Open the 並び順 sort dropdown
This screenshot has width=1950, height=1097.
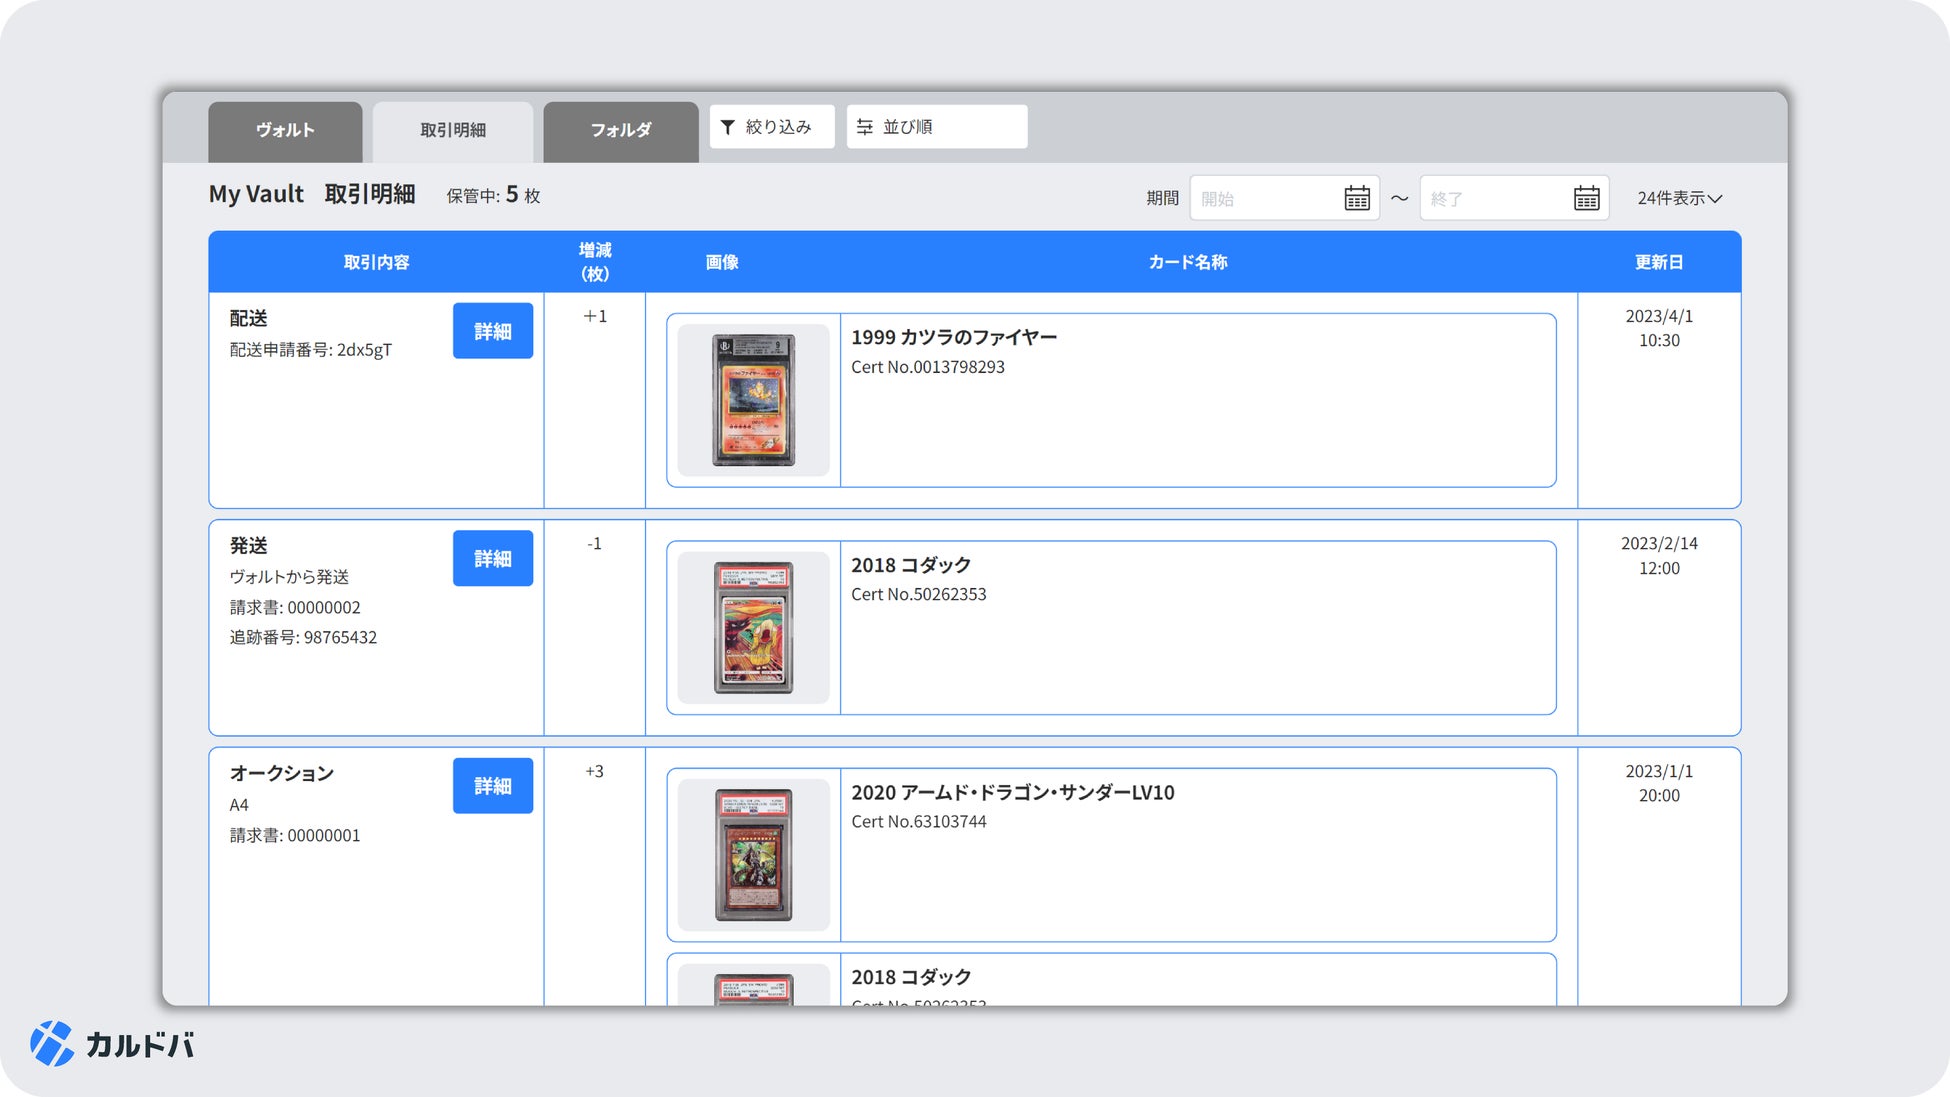point(936,127)
